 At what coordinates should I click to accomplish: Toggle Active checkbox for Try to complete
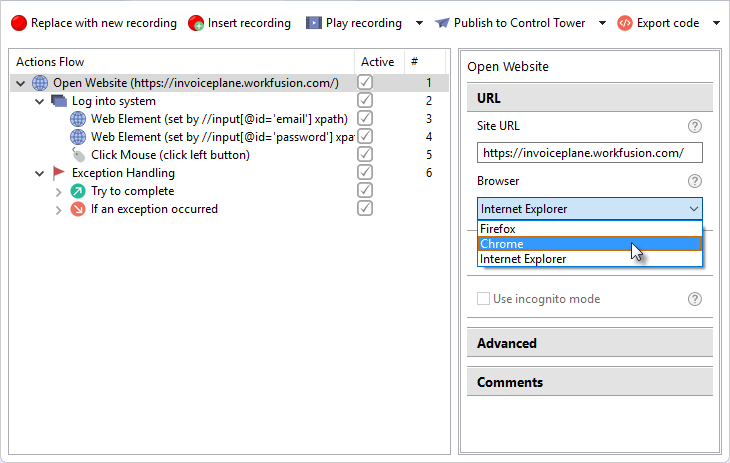[x=365, y=190]
